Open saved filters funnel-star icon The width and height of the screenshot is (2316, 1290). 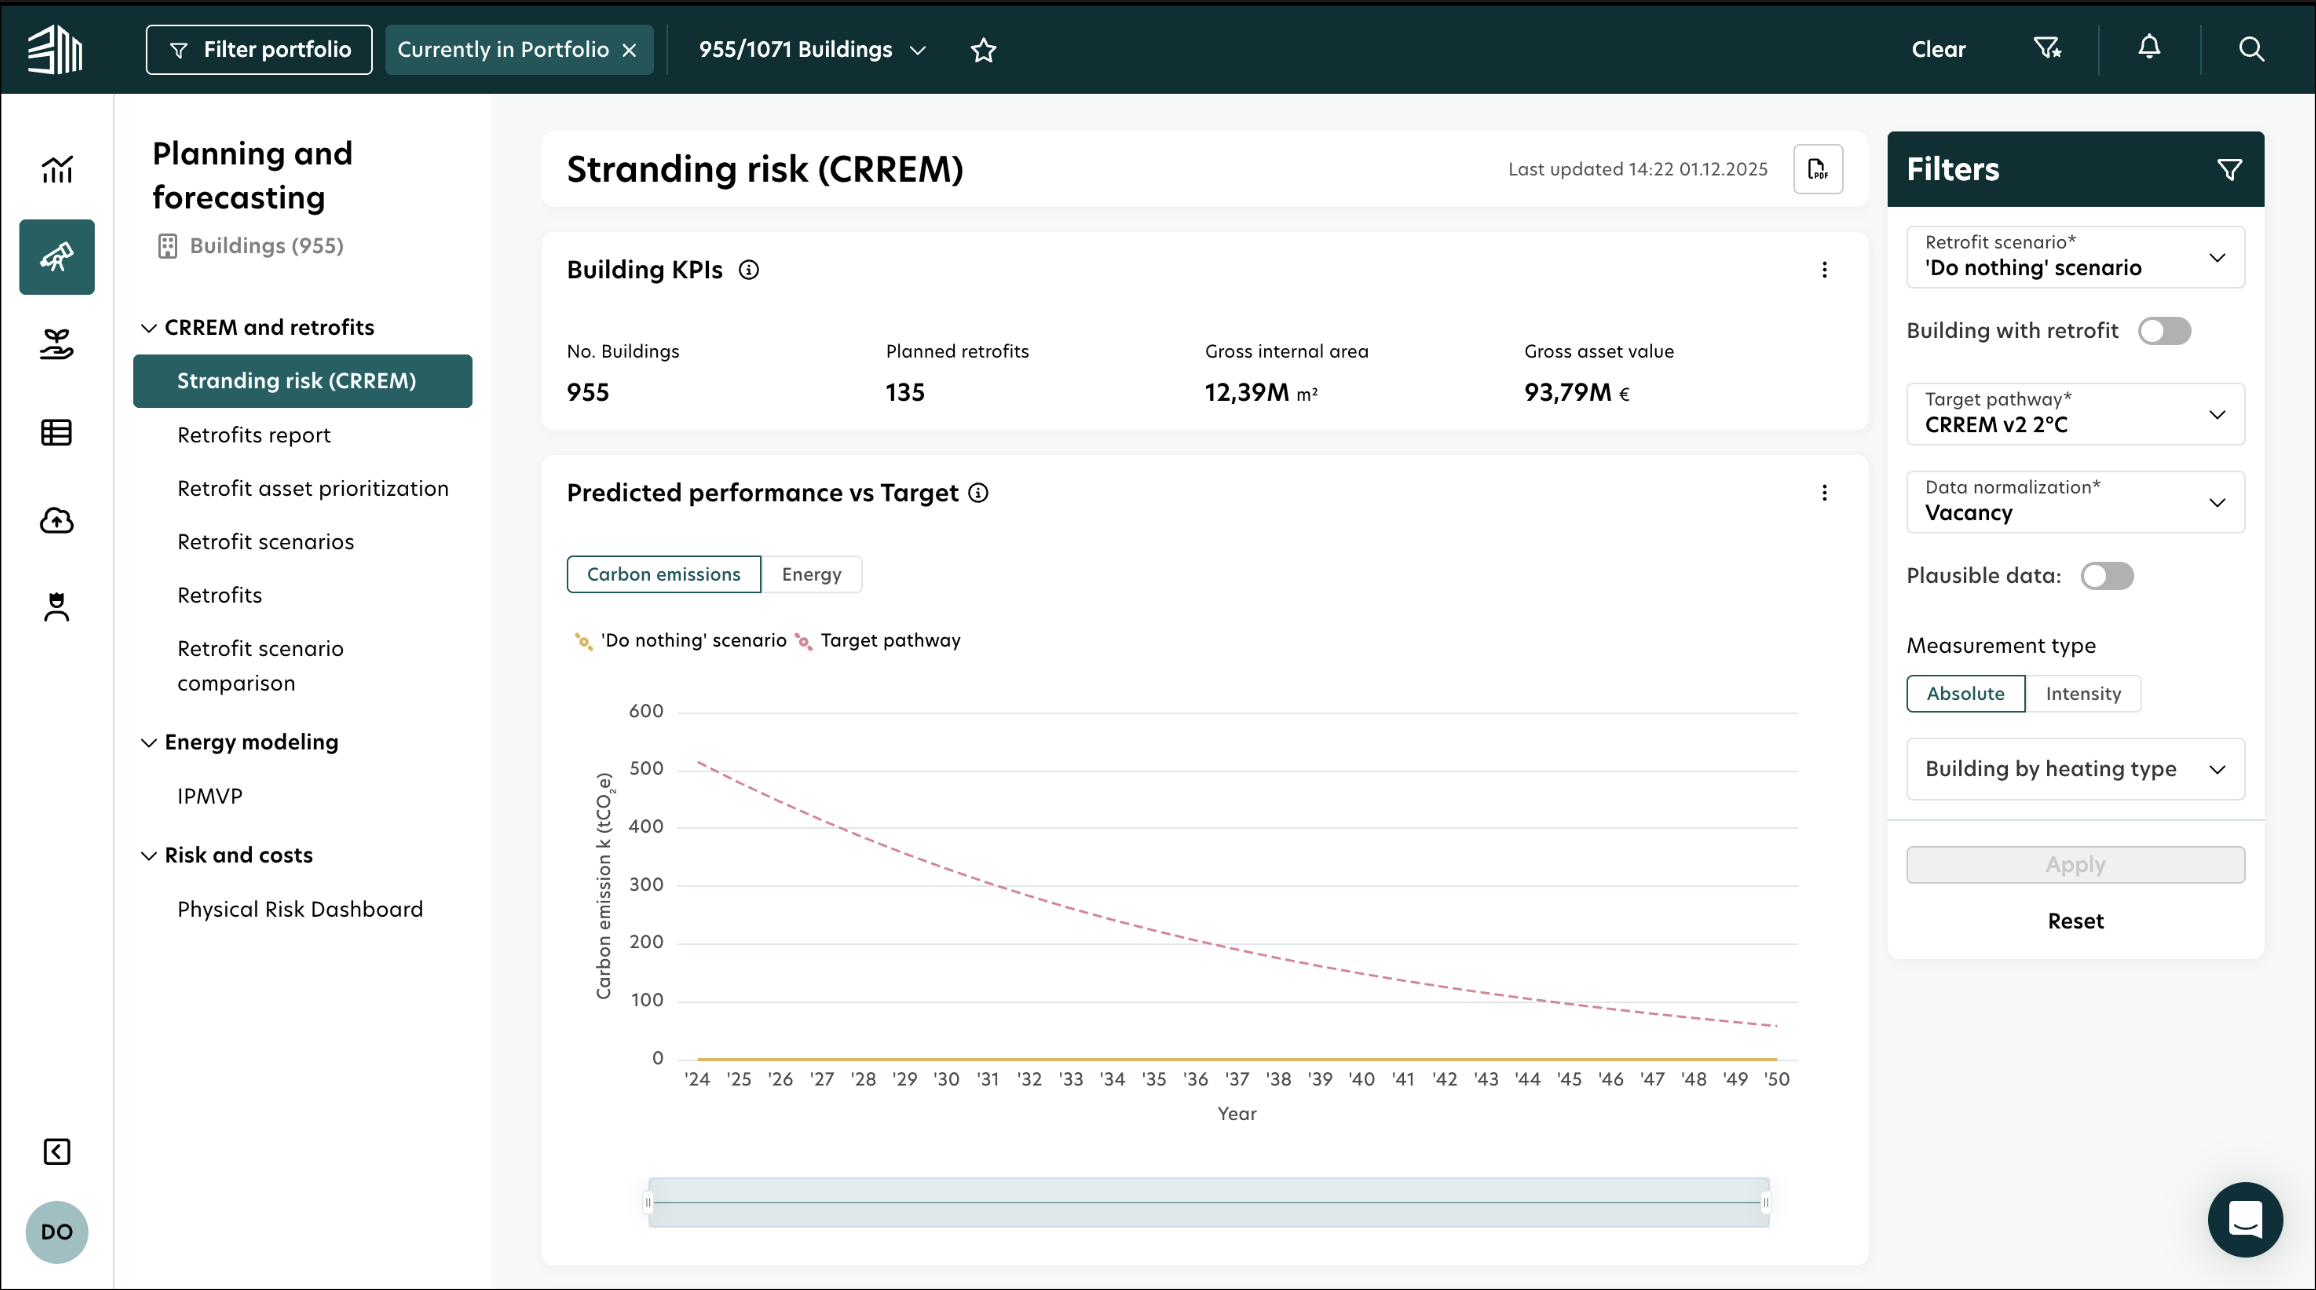(x=2047, y=48)
